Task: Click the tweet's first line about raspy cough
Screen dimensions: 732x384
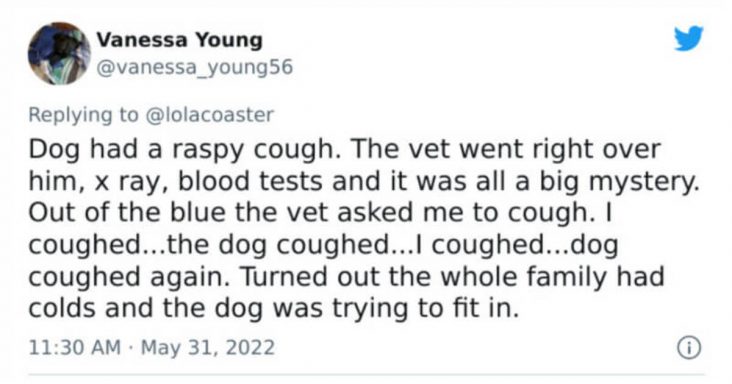Action: coord(345,150)
